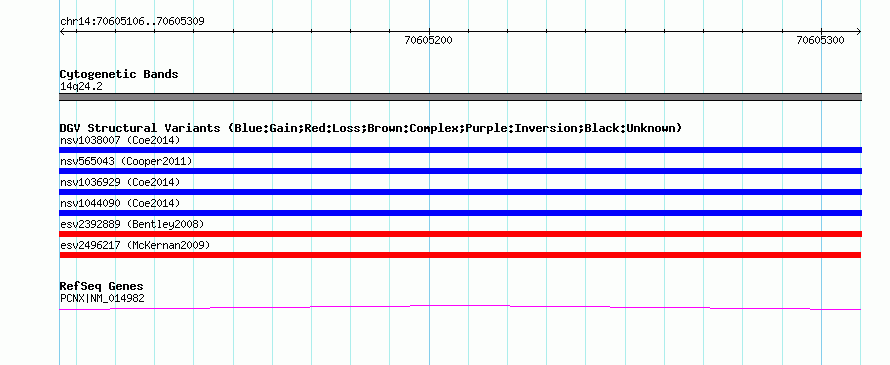Screen dimensions: 890x365
Task: Click the red loss bar for esv2392889
Action: [x=460, y=234]
